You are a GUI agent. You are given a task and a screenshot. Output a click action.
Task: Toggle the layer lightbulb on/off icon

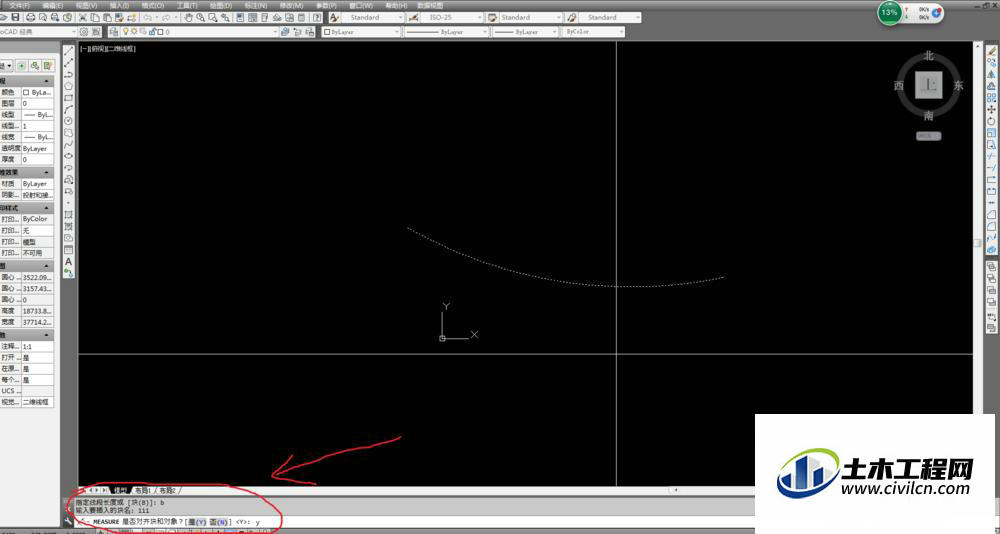[x=126, y=31]
